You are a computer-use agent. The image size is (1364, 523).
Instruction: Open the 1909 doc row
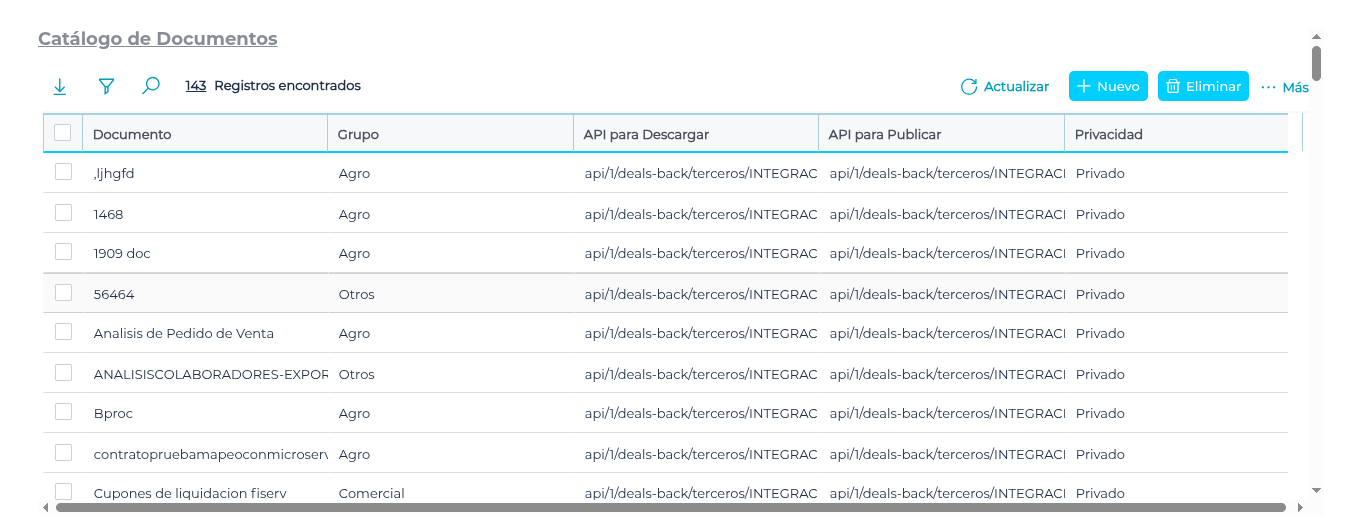click(x=122, y=254)
